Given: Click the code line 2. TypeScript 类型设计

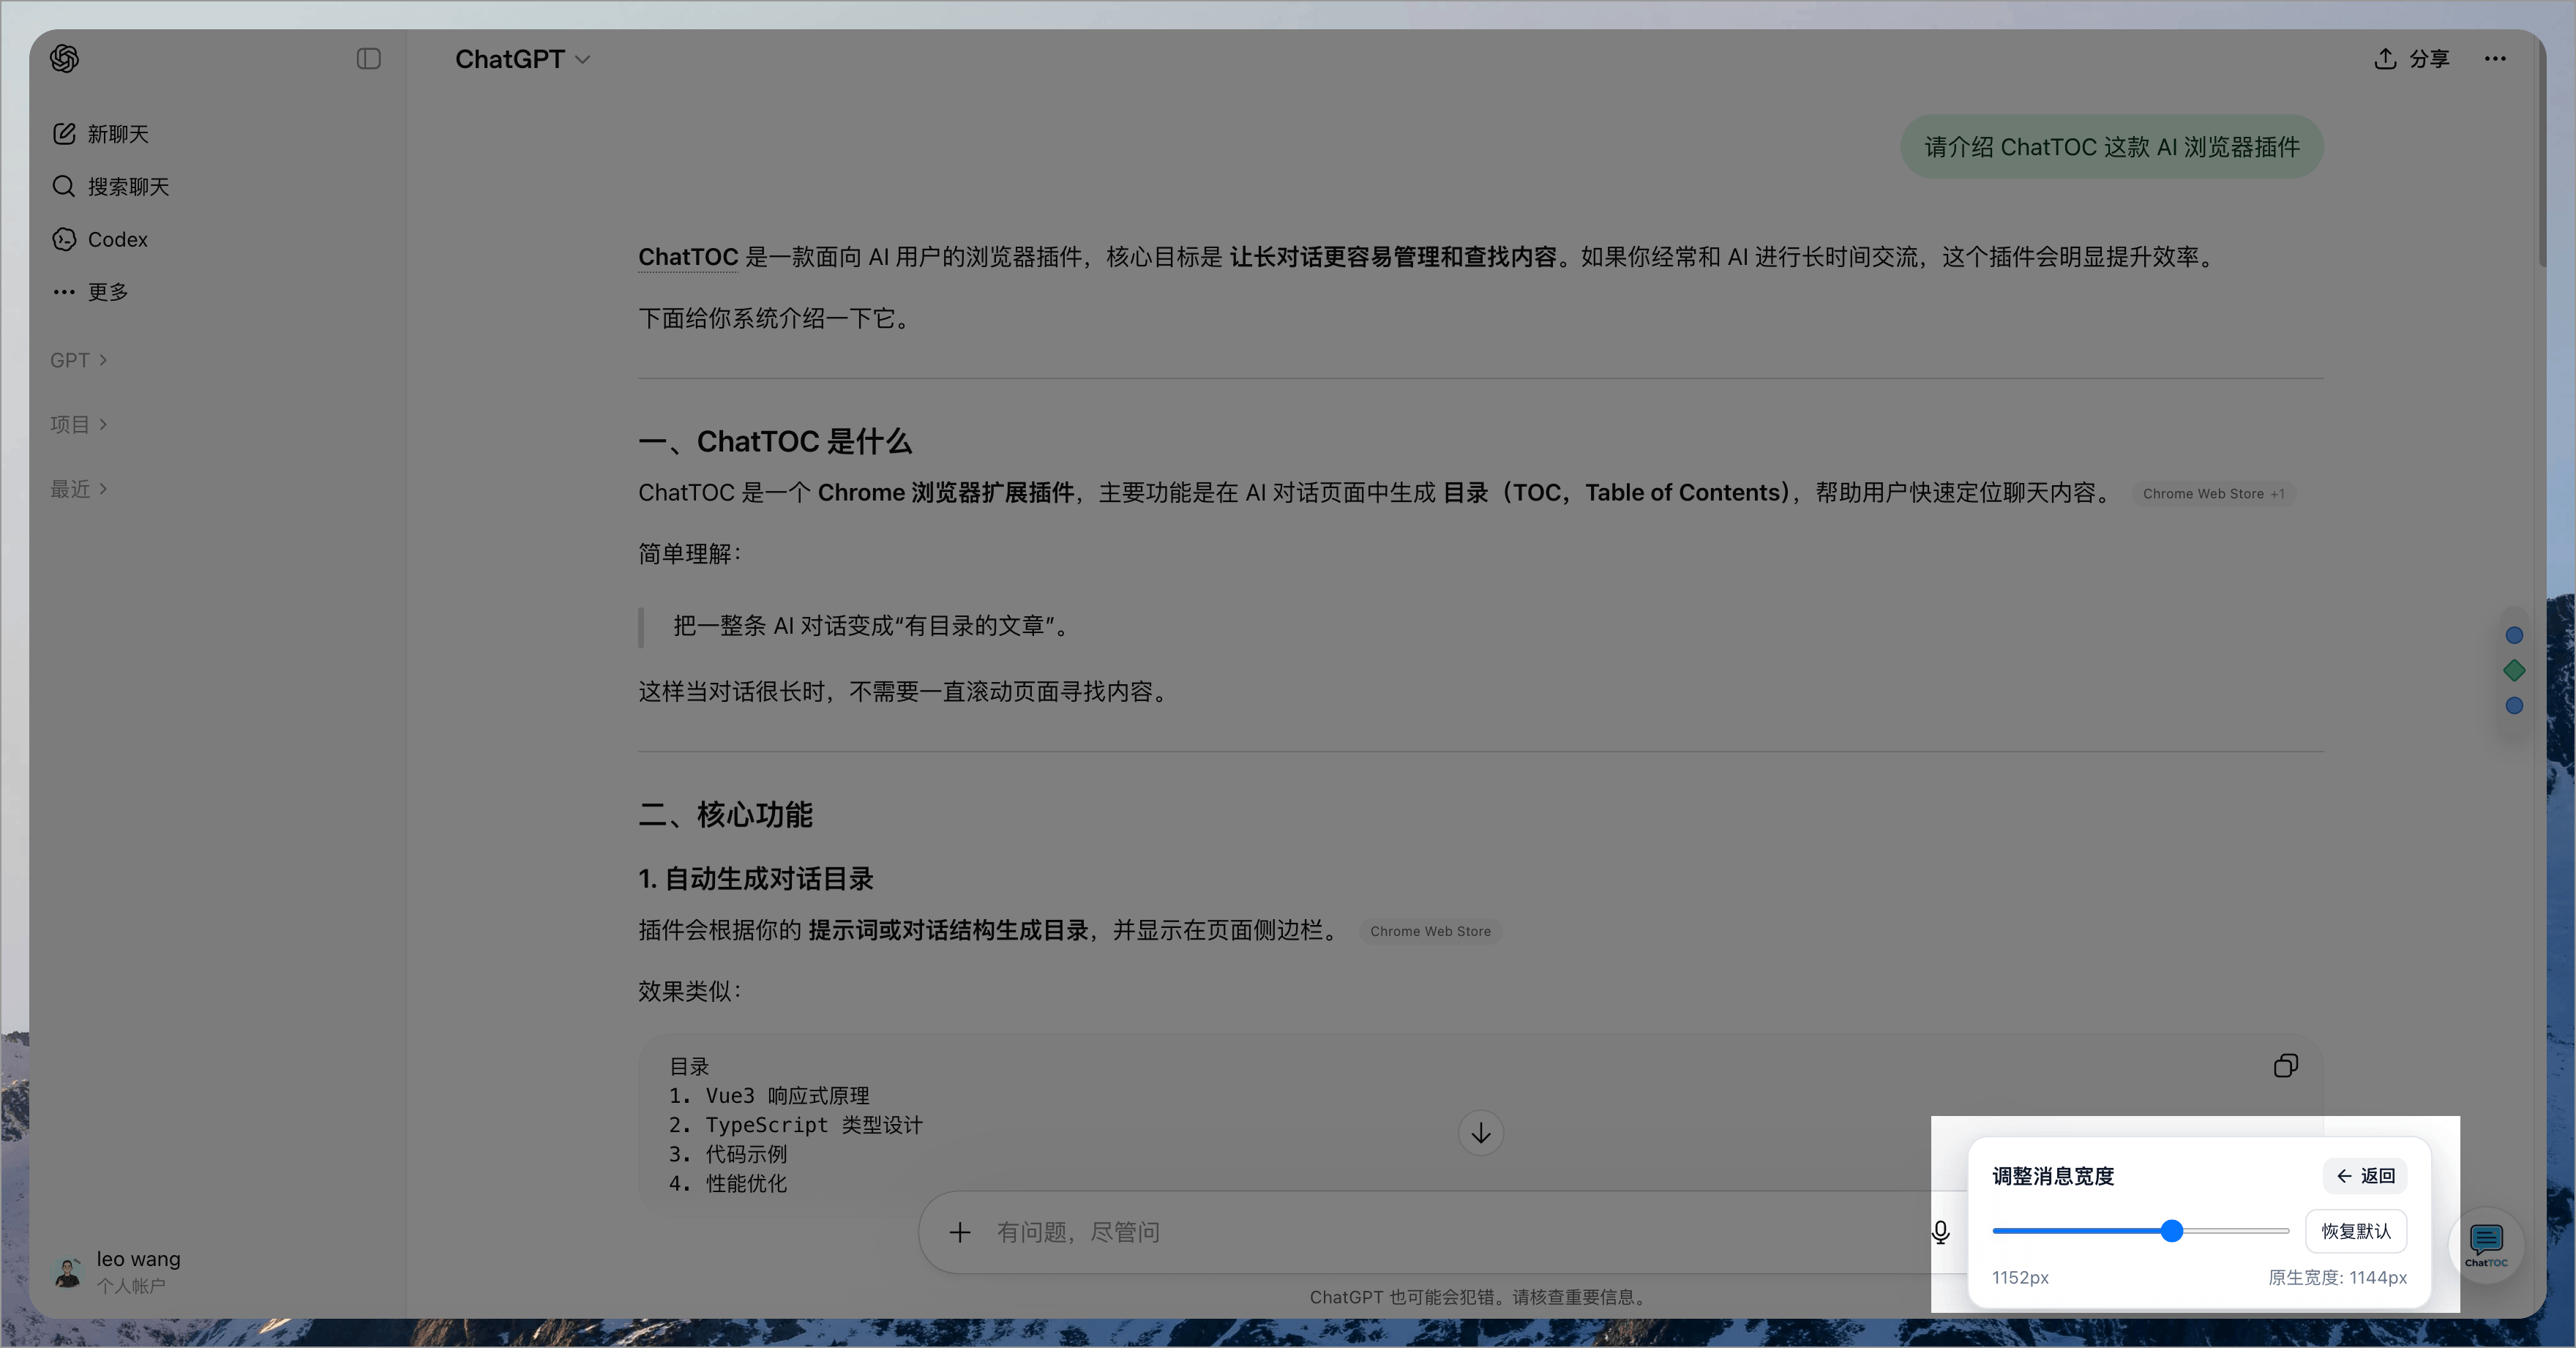Looking at the screenshot, I should [x=796, y=1125].
